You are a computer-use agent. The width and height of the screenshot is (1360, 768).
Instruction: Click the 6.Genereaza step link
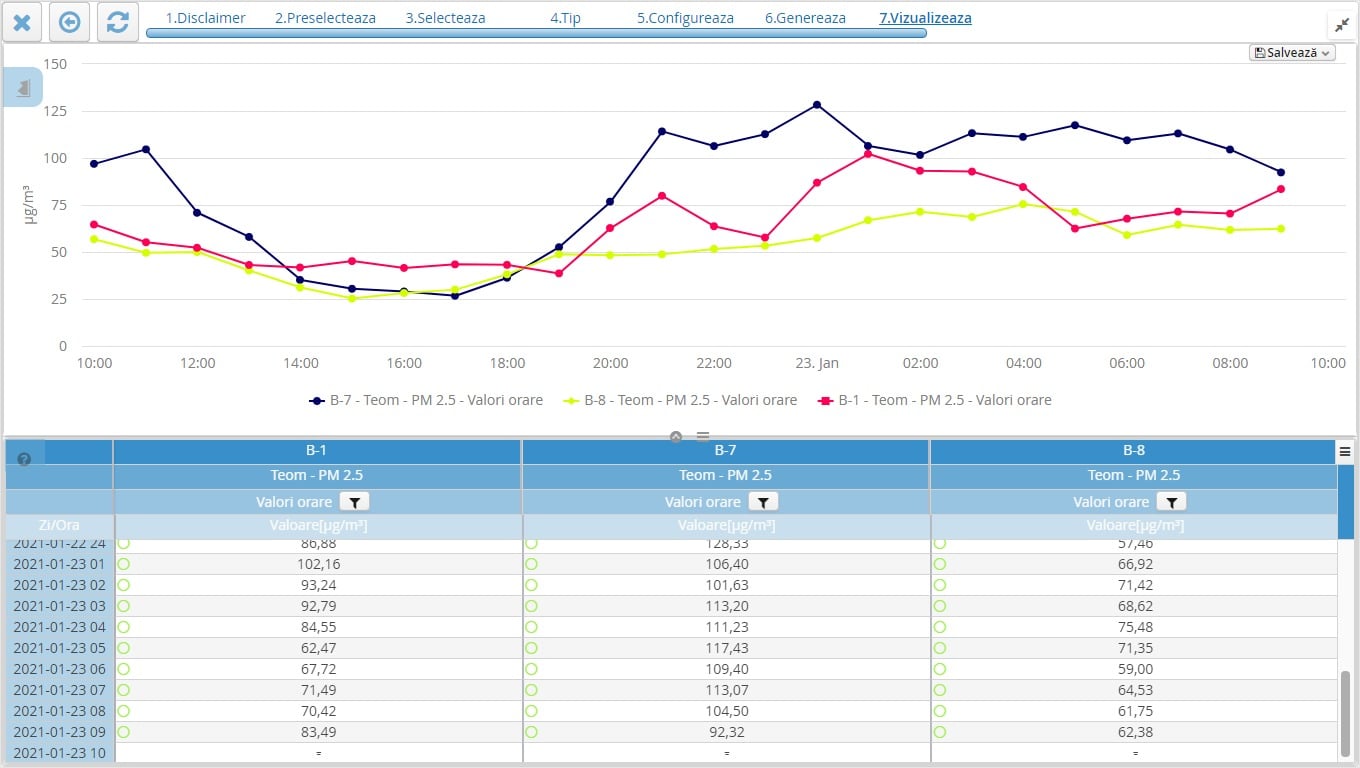[805, 18]
